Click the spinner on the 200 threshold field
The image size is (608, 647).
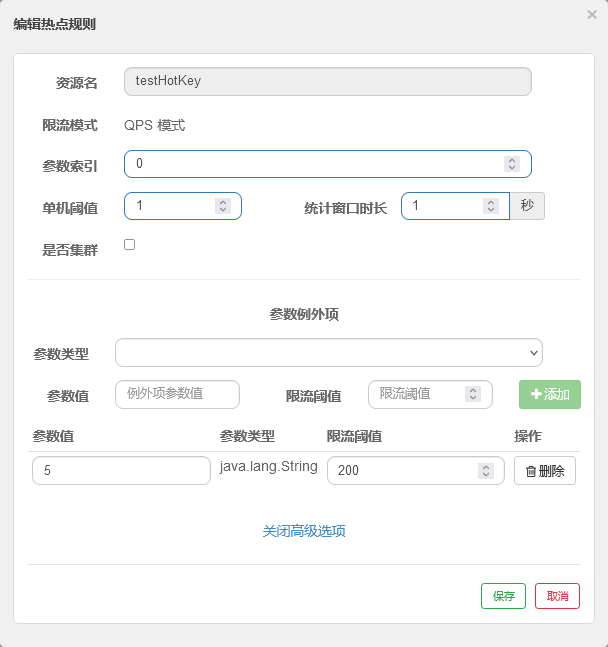click(x=485, y=471)
